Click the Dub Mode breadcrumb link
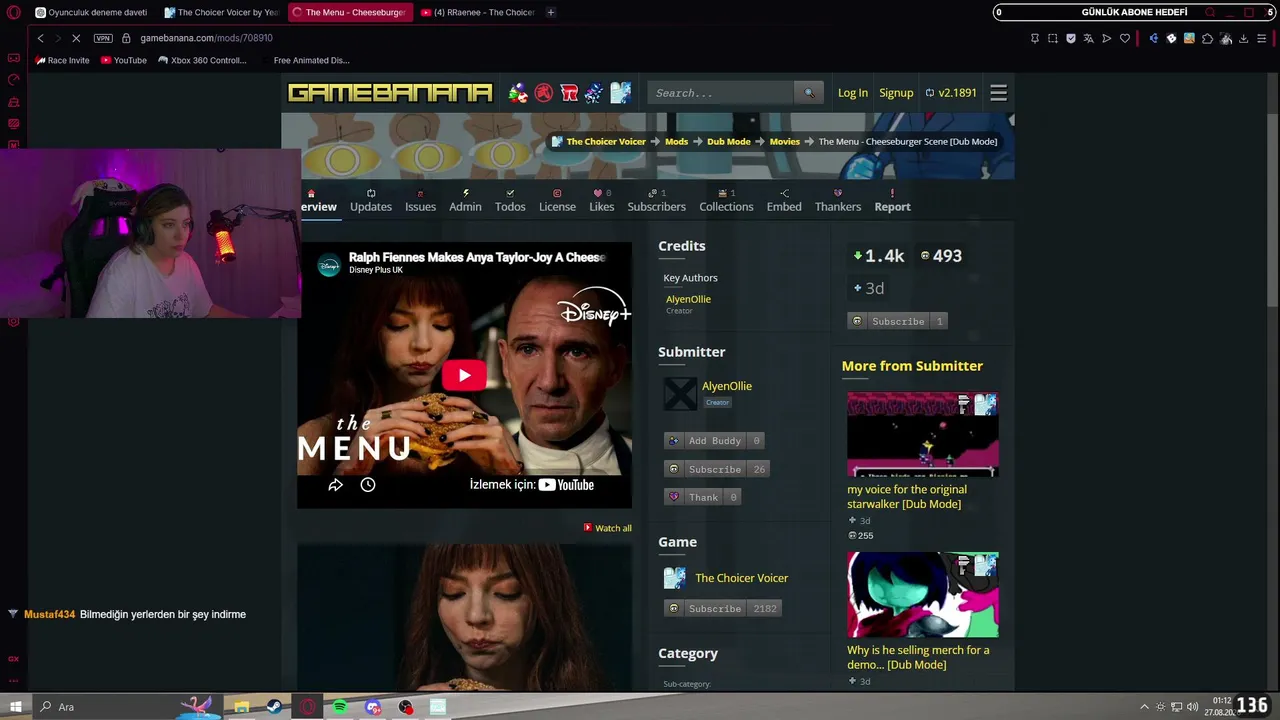The width and height of the screenshot is (1280, 720). coord(729,142)
